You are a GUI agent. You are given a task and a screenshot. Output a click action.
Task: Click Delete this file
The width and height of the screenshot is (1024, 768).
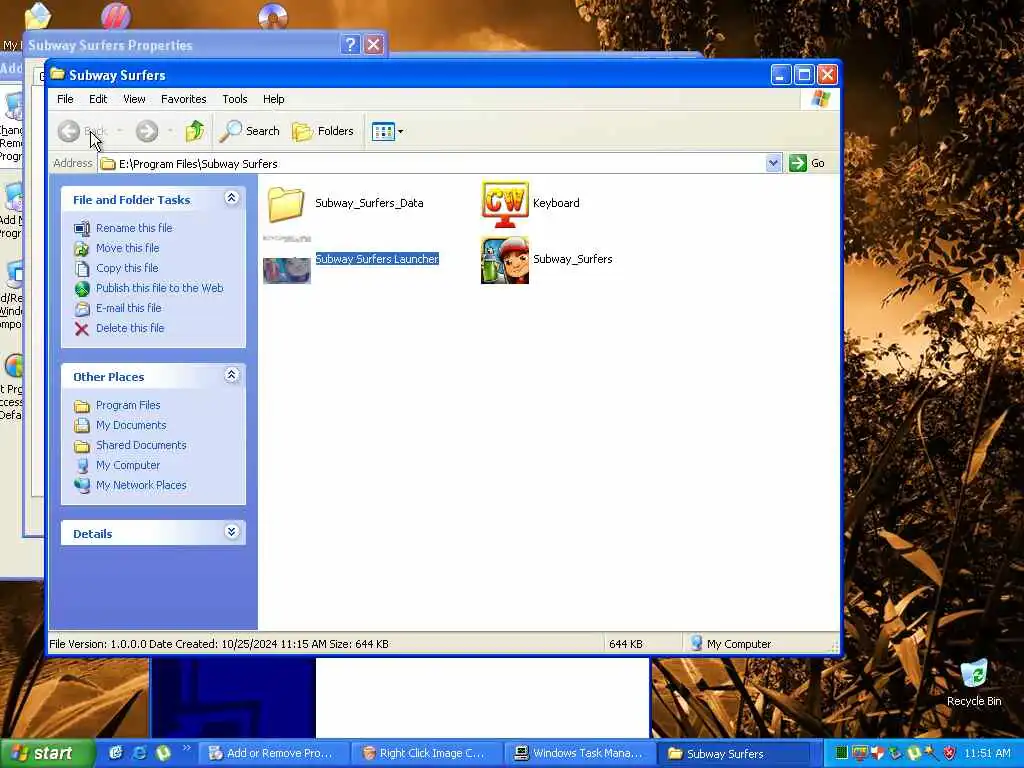point(129,328)
